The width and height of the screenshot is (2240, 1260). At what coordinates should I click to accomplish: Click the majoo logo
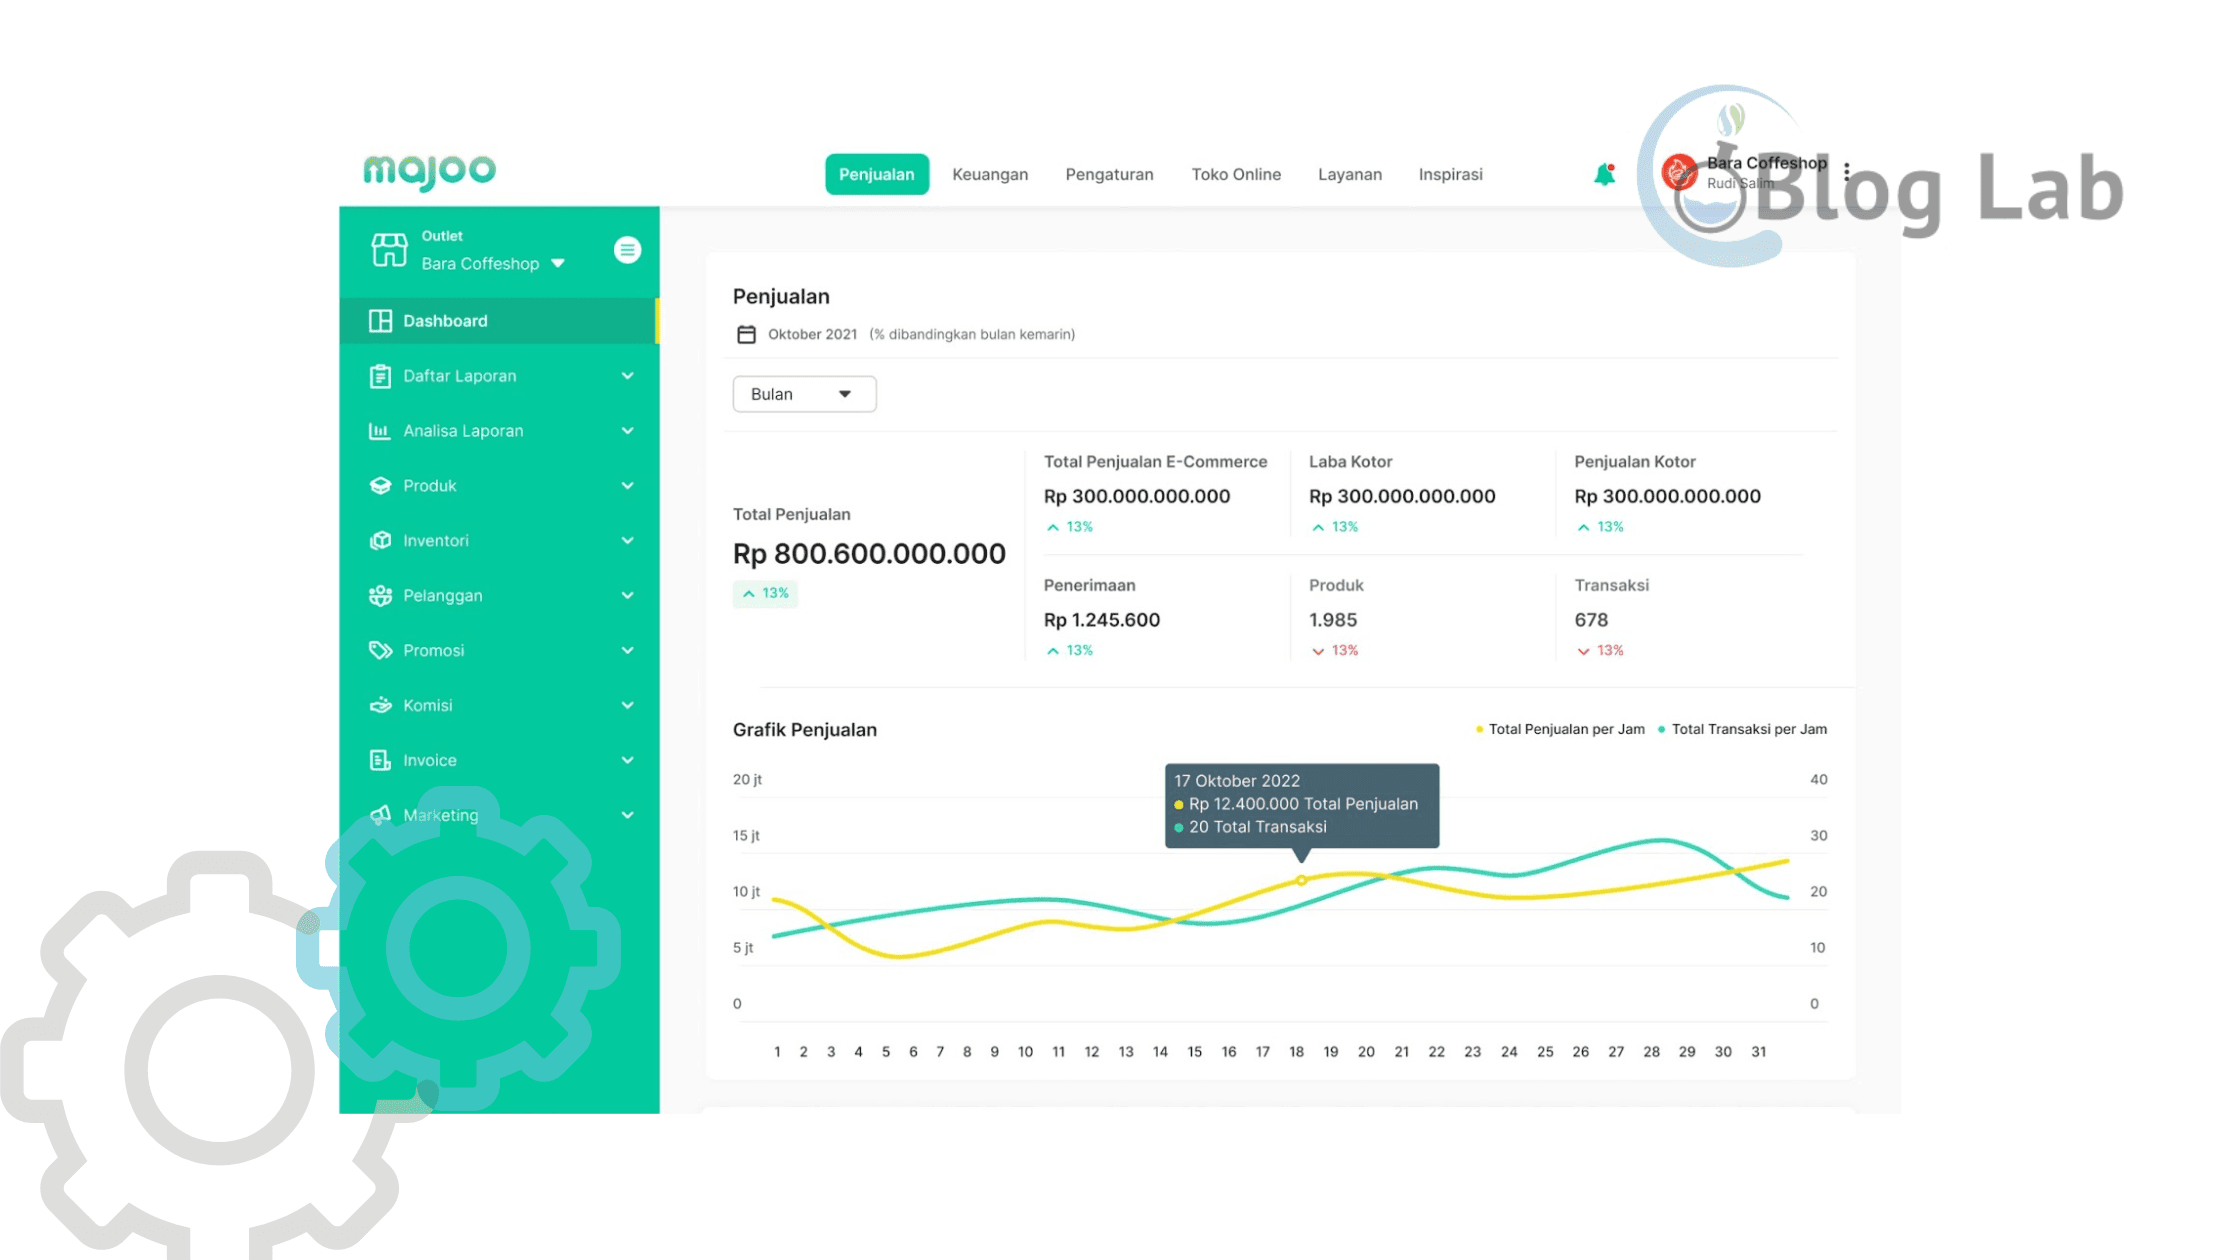(429, 171)
